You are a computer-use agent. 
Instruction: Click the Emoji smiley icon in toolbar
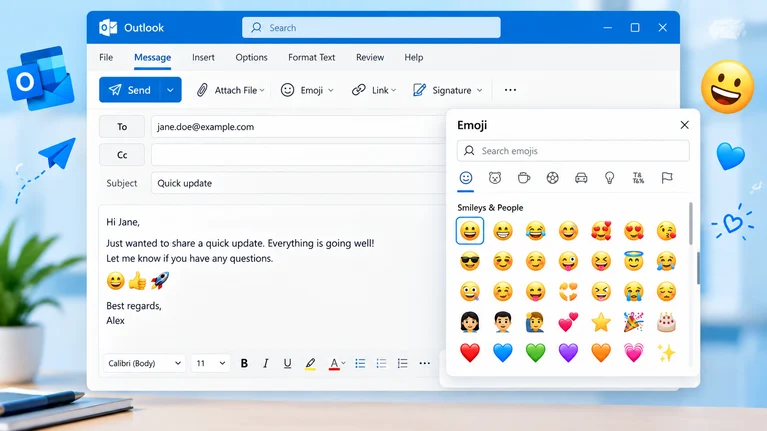click(x=288, y=90)
